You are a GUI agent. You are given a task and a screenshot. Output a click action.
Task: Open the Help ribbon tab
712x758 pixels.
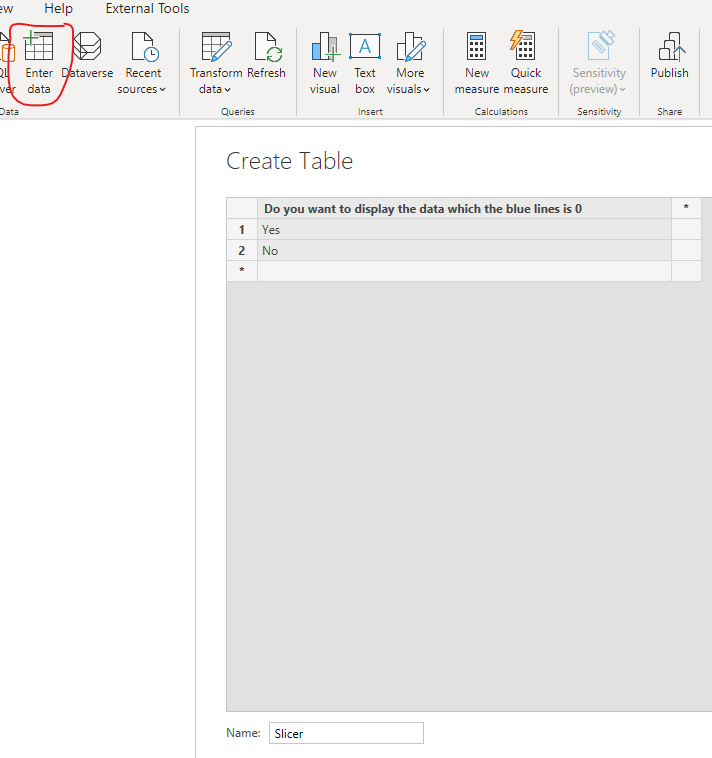pyautogui.click(x=58, y=8)
